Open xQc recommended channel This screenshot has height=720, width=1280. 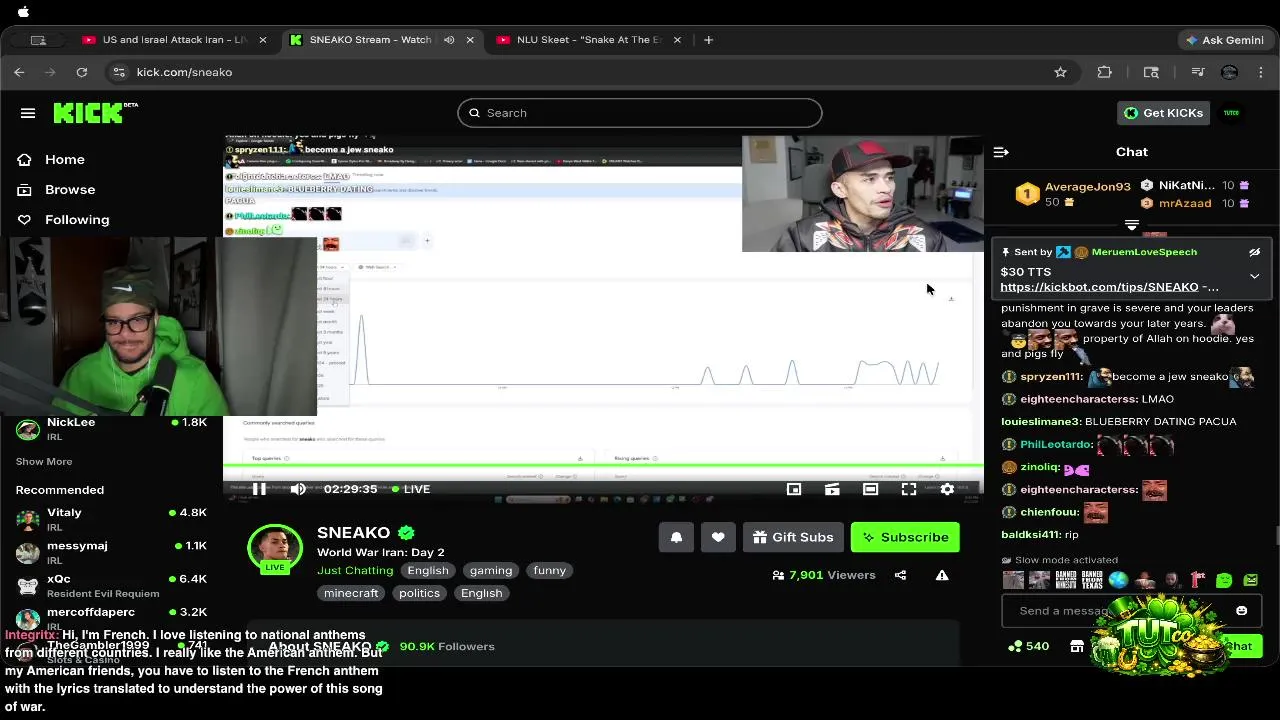pos(111,586)
